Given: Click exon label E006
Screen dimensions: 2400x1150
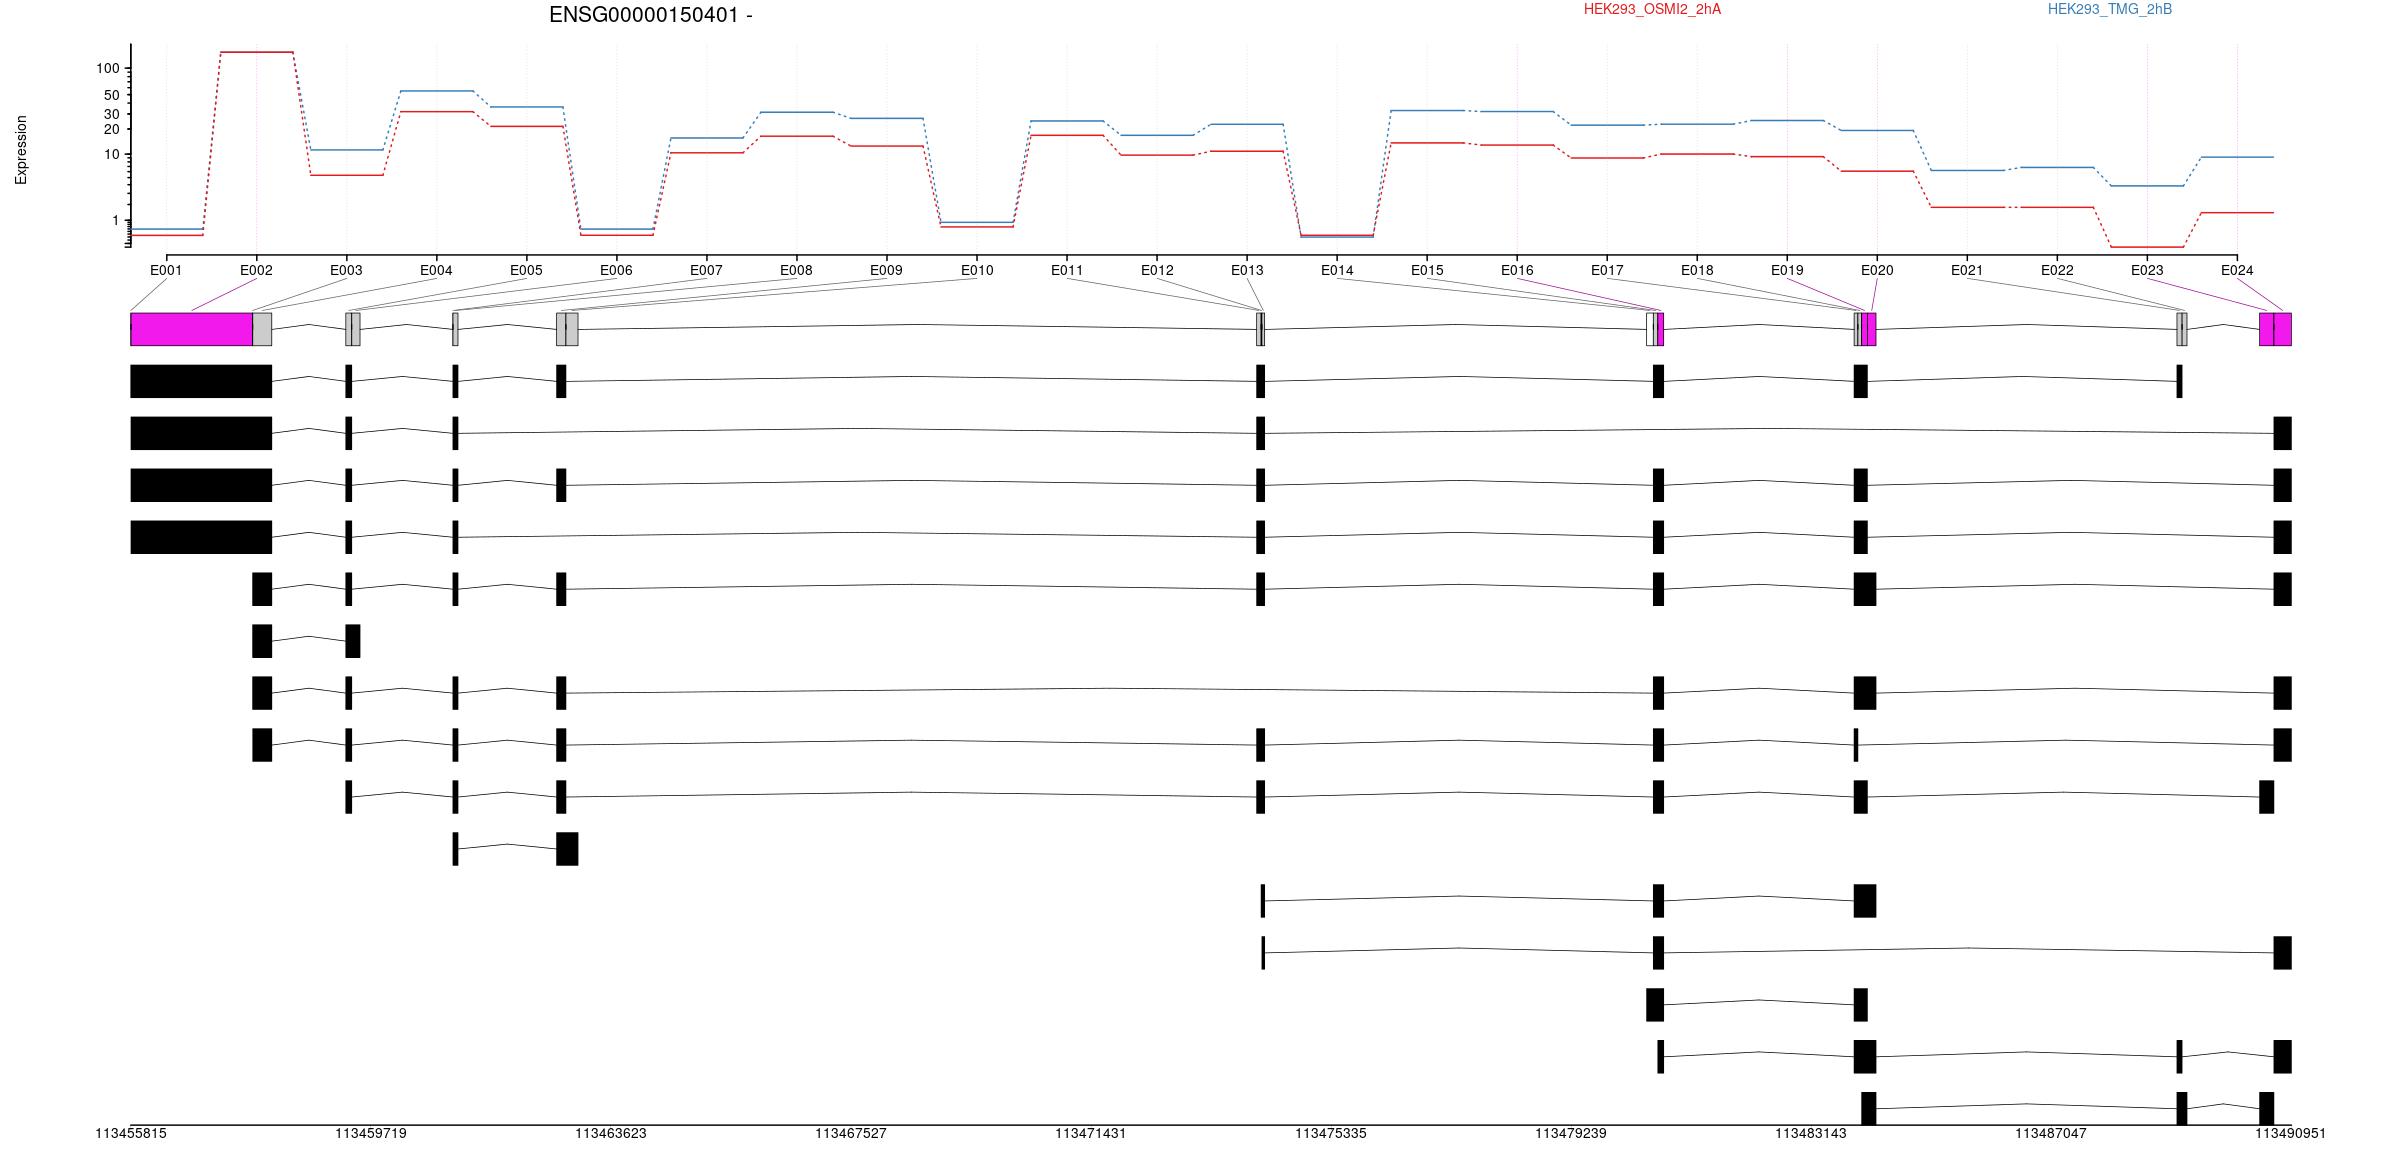Looking at the screenshot, I should 616,270.
